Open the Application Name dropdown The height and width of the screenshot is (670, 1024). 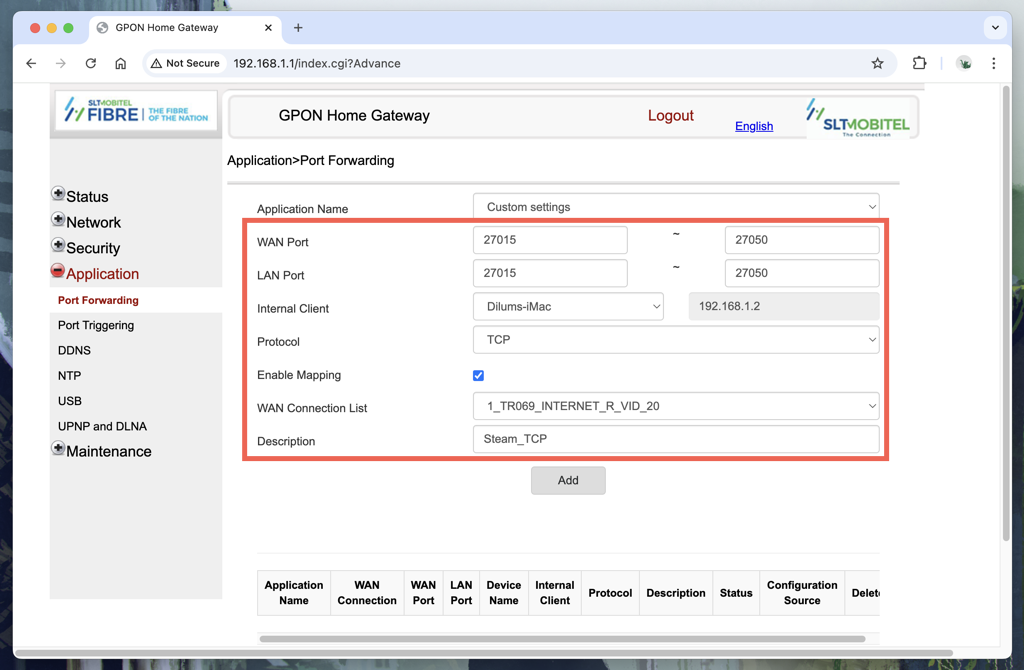675,207
